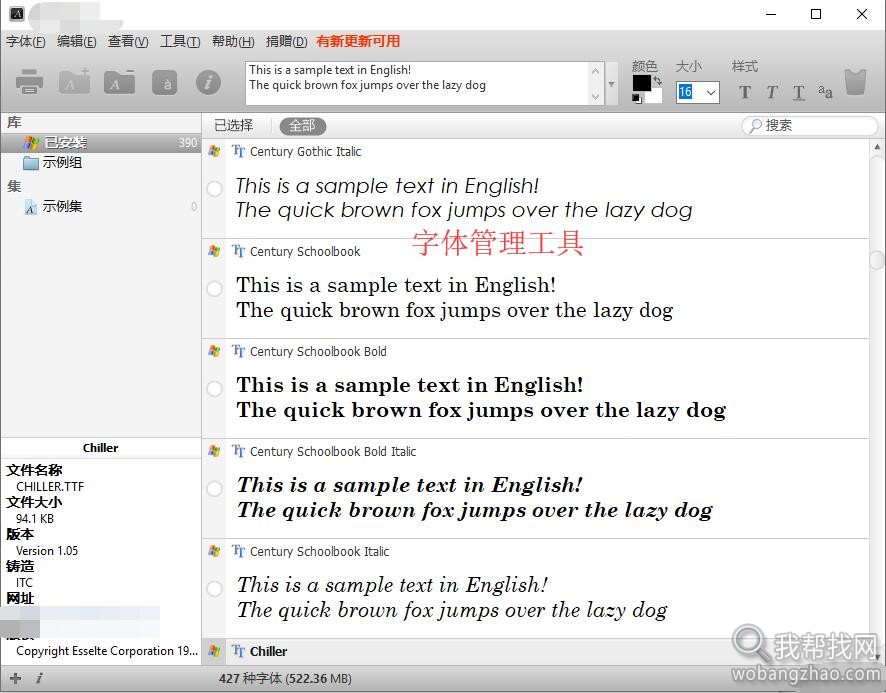Click the white background color swatch

[655, 96]
